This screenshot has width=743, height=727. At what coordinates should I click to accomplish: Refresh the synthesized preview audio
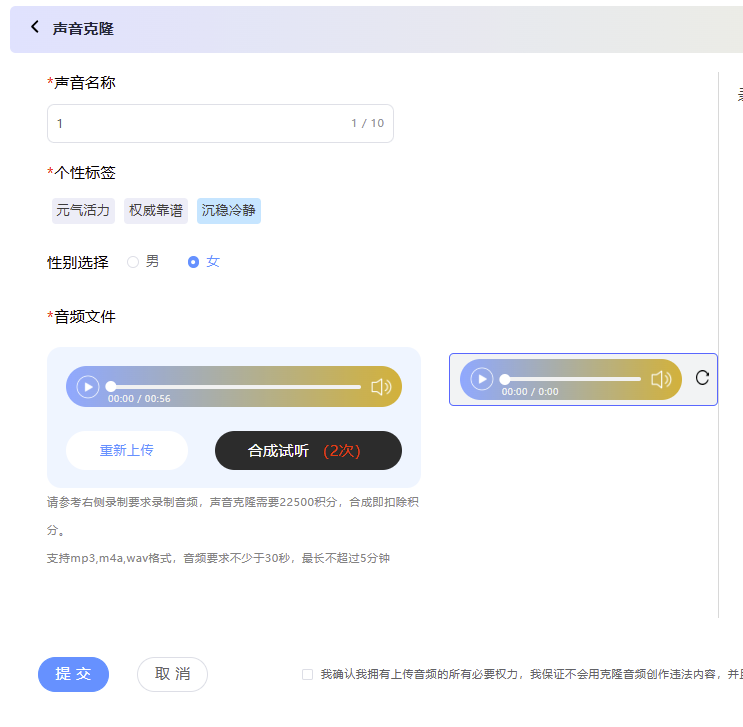click(x=702, y=378)
